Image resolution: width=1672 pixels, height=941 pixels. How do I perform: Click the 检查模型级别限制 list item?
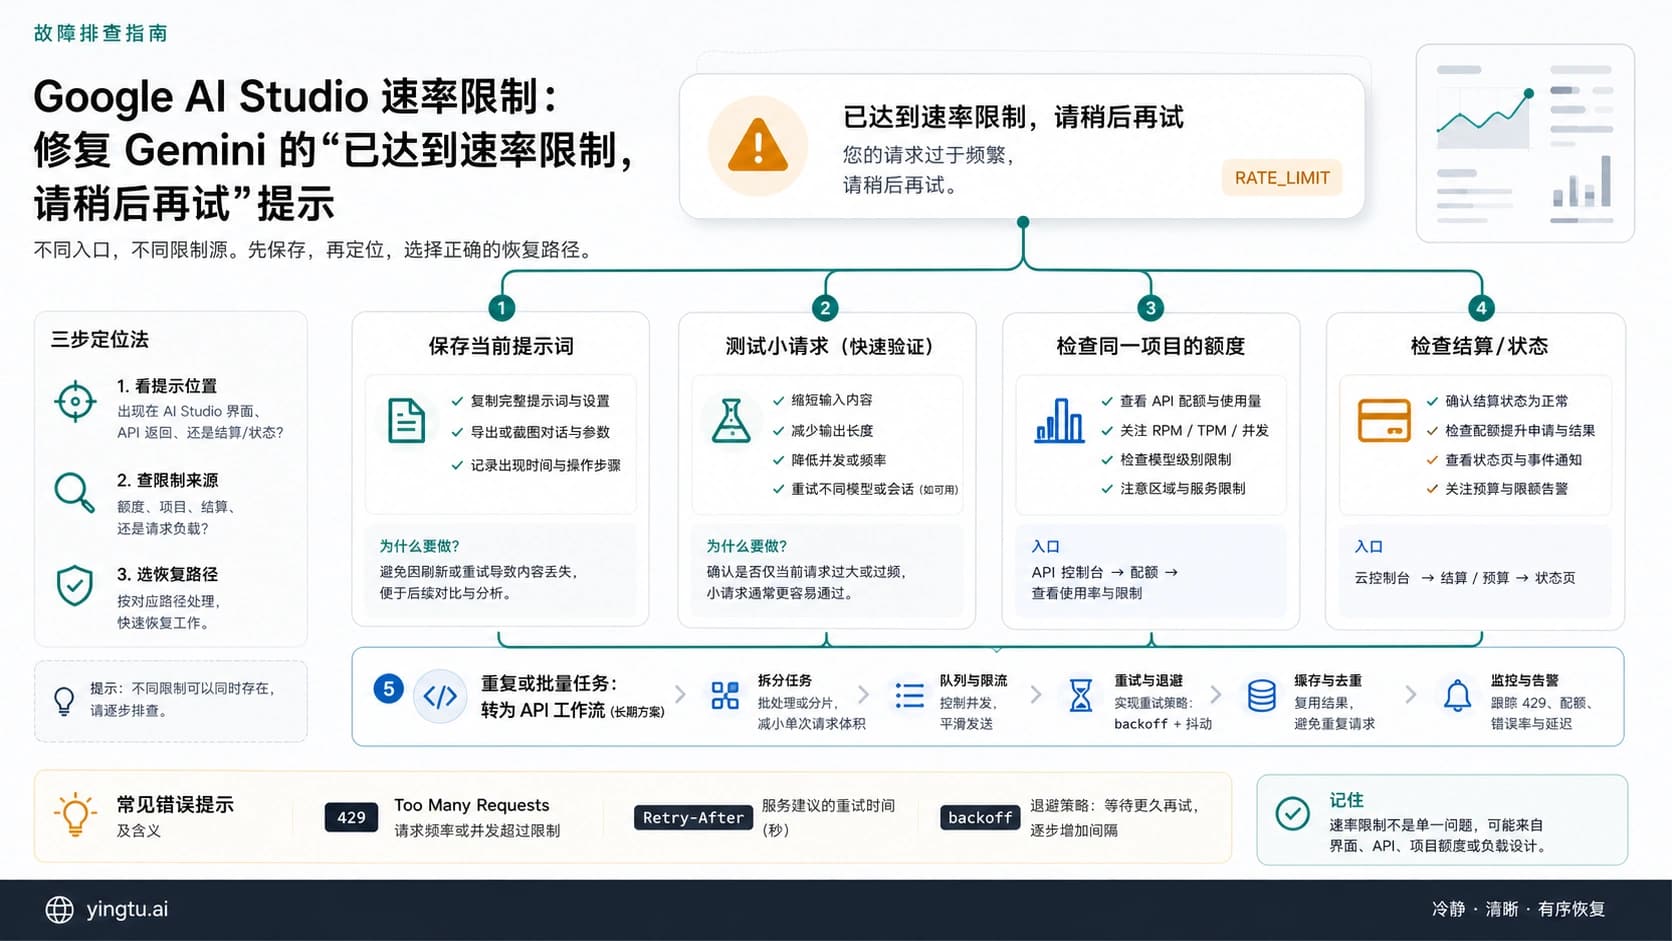click(1176, 460)
